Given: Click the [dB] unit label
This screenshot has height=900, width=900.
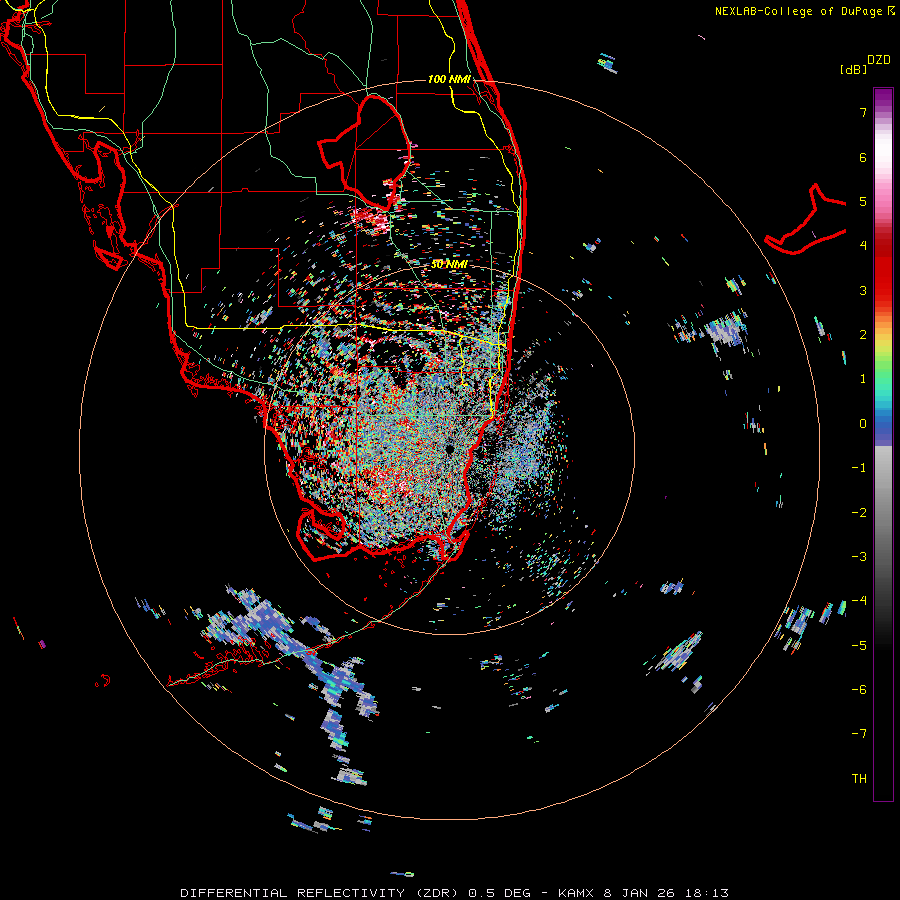Looking at the screenshot, I should [853, 69].
